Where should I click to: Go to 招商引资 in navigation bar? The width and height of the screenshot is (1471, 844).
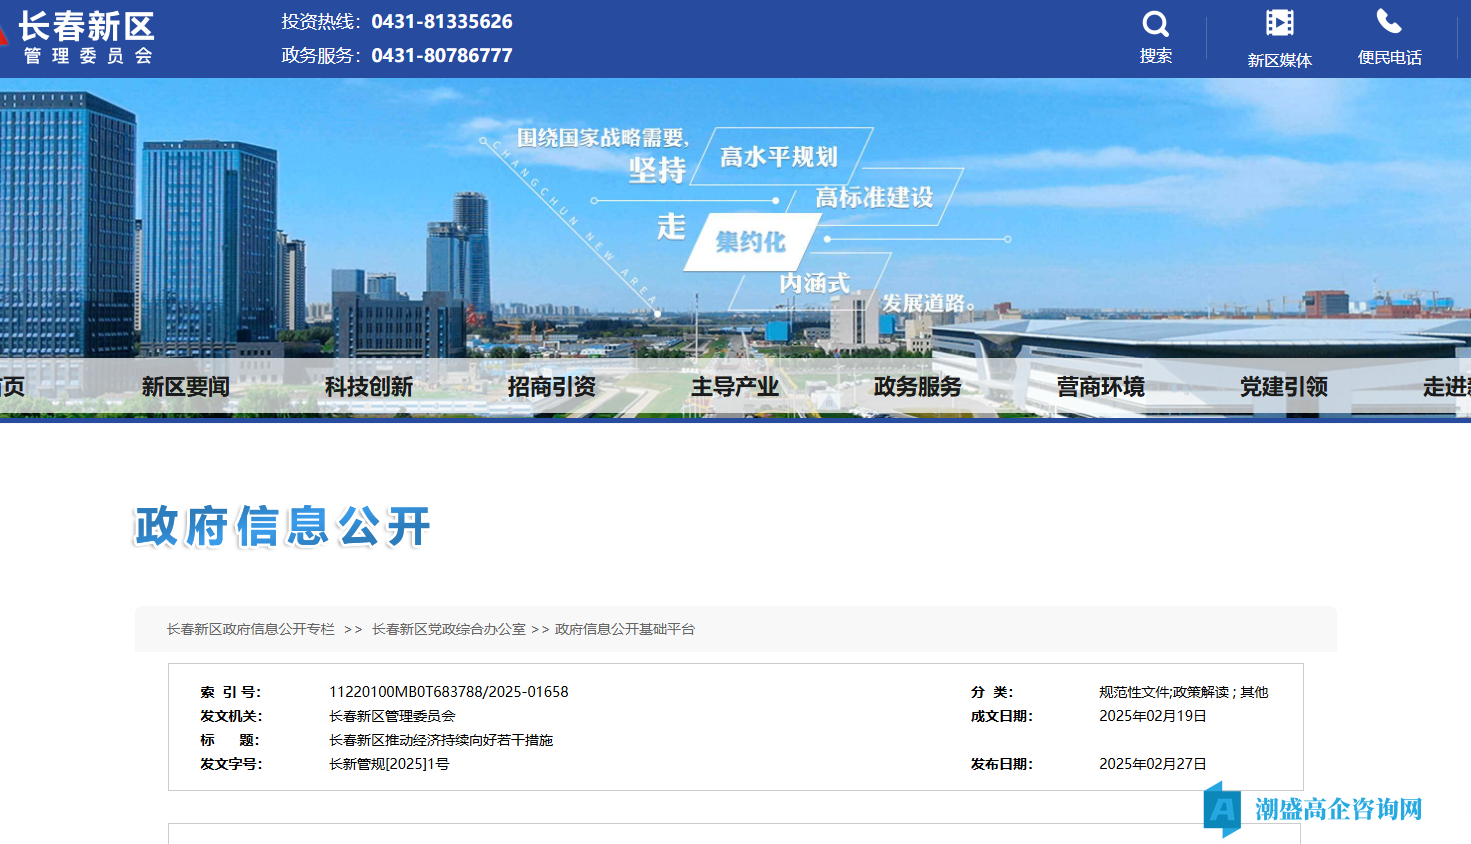coord(551,387)
